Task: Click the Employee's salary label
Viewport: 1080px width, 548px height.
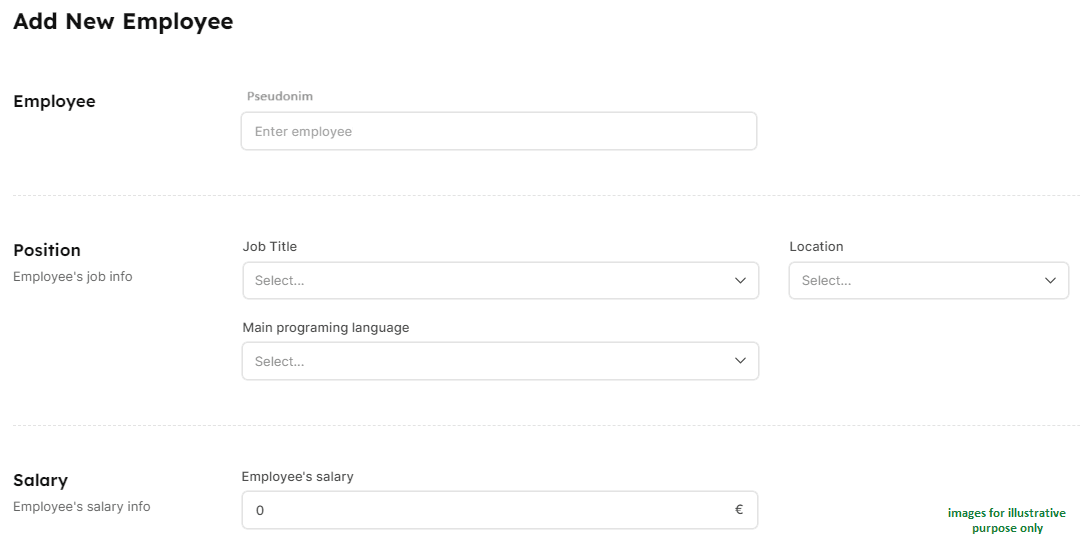Action: click(298, 477)
